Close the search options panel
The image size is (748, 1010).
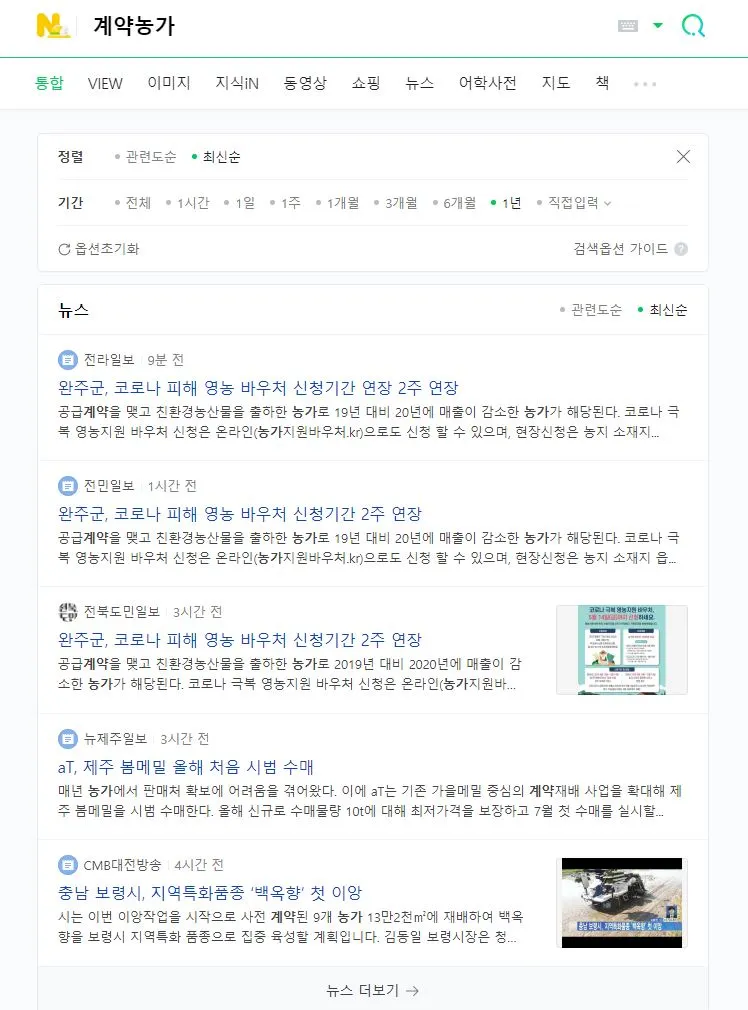tap(683, 157)
